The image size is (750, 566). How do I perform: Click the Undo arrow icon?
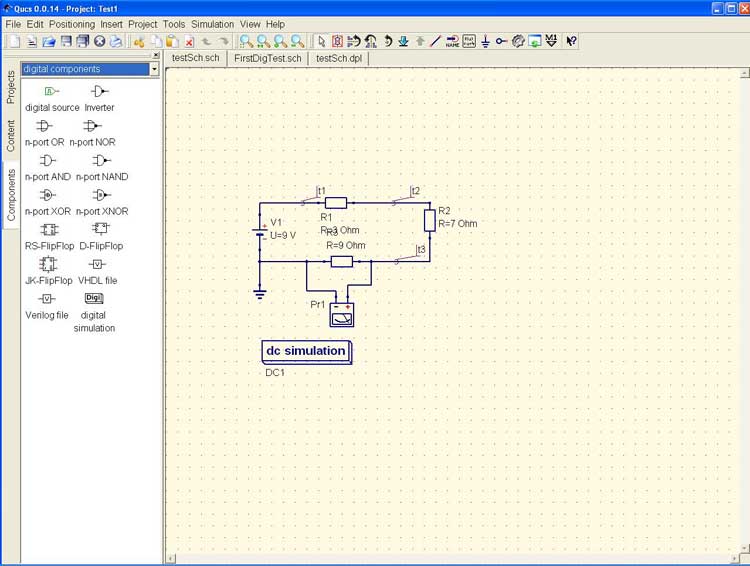click(206, 42)
